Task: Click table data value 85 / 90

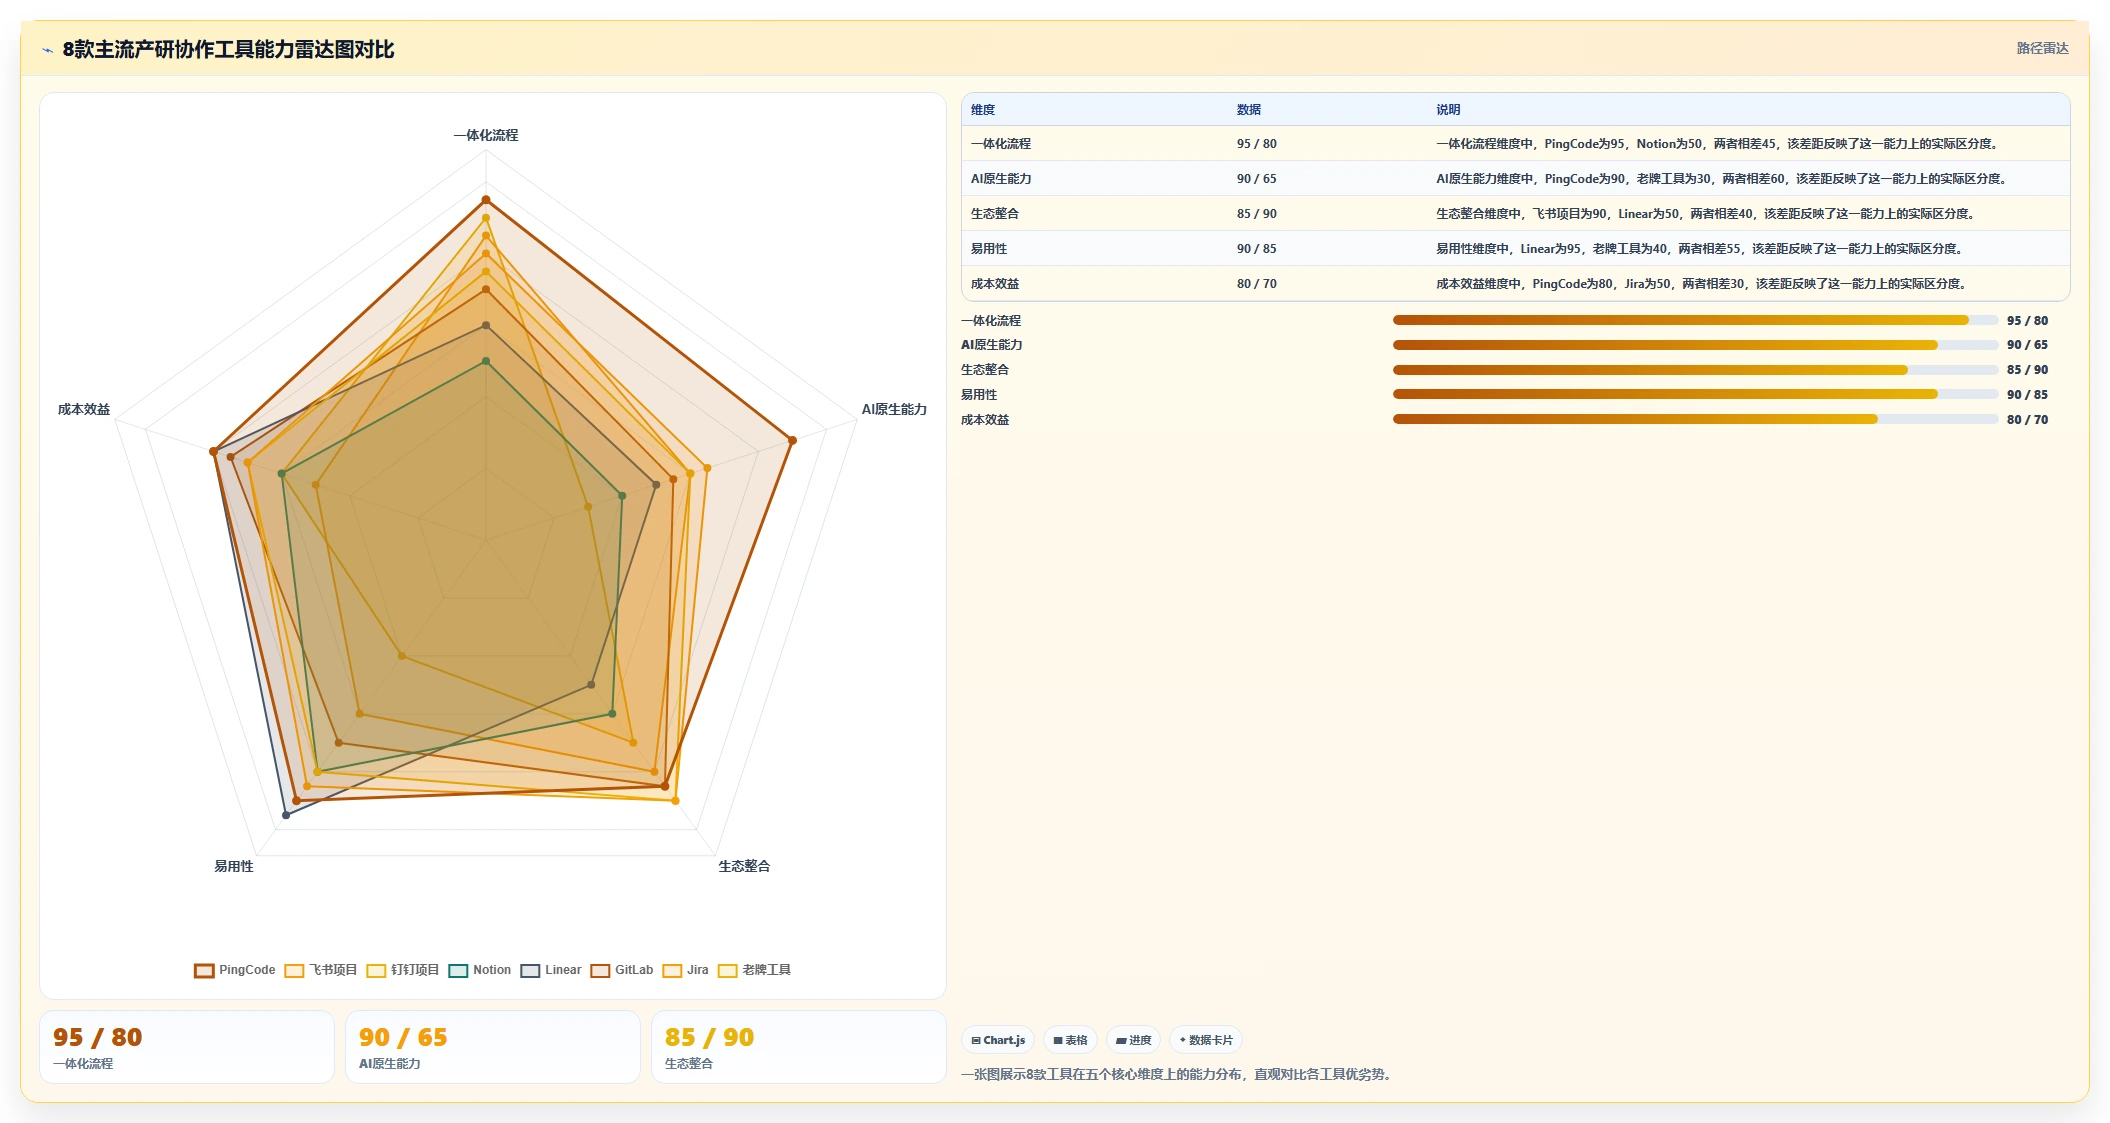Action: [1257, 214]
